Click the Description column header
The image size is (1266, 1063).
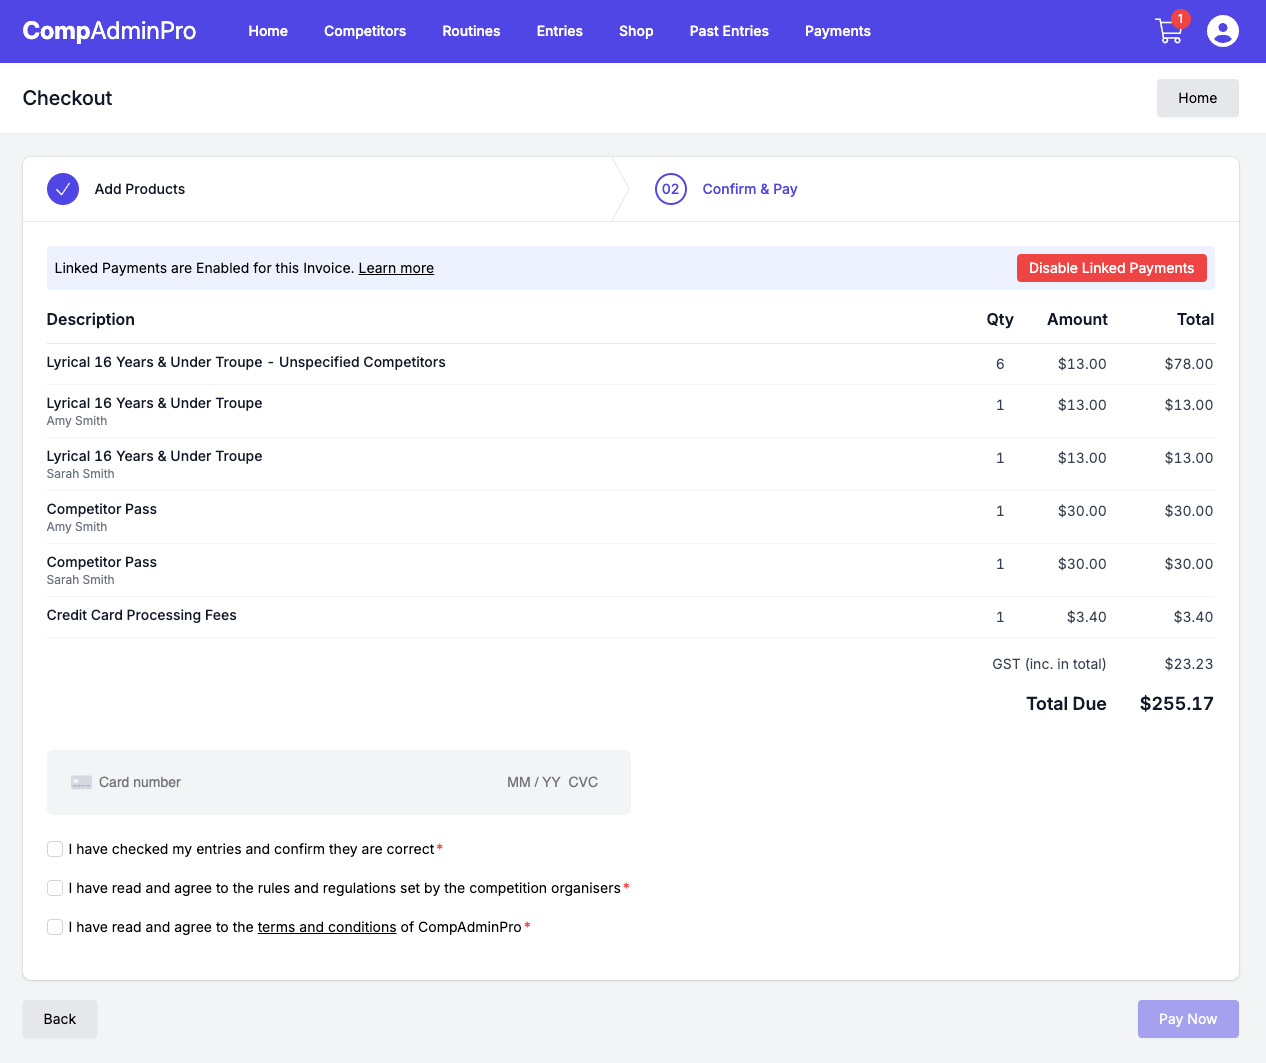point(90,319)
